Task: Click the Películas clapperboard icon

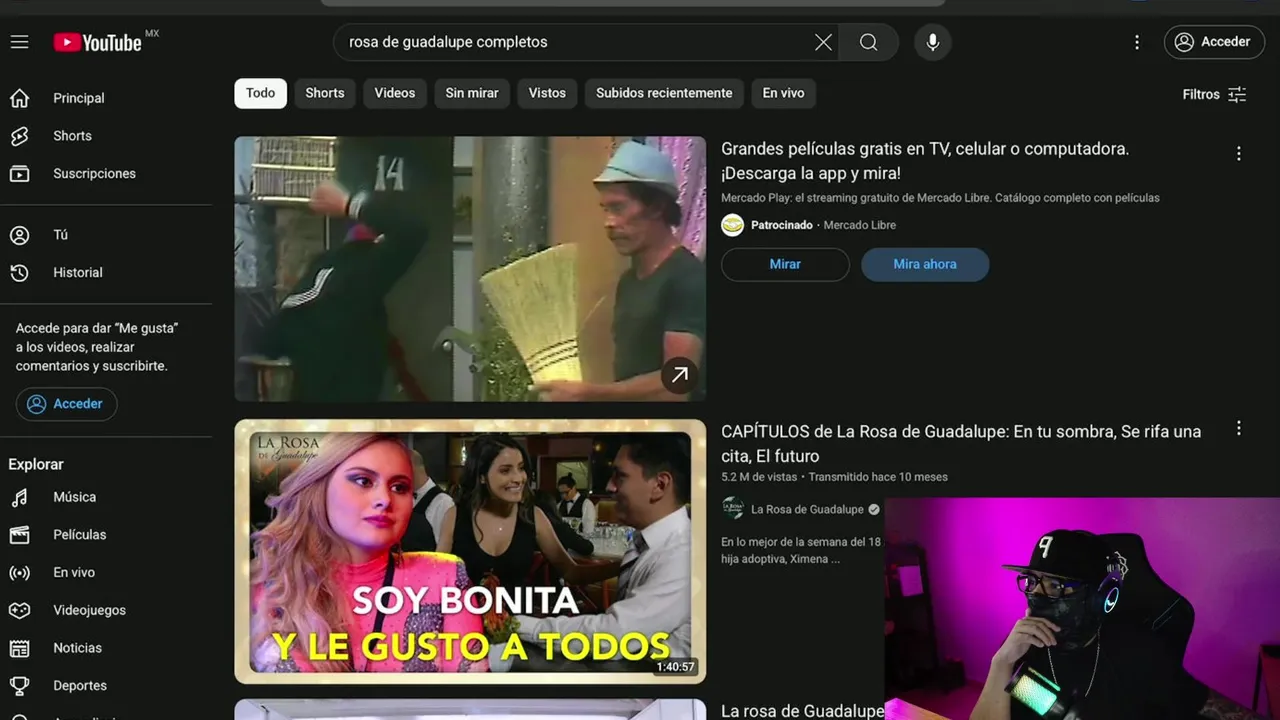Action: click(19, 535)
